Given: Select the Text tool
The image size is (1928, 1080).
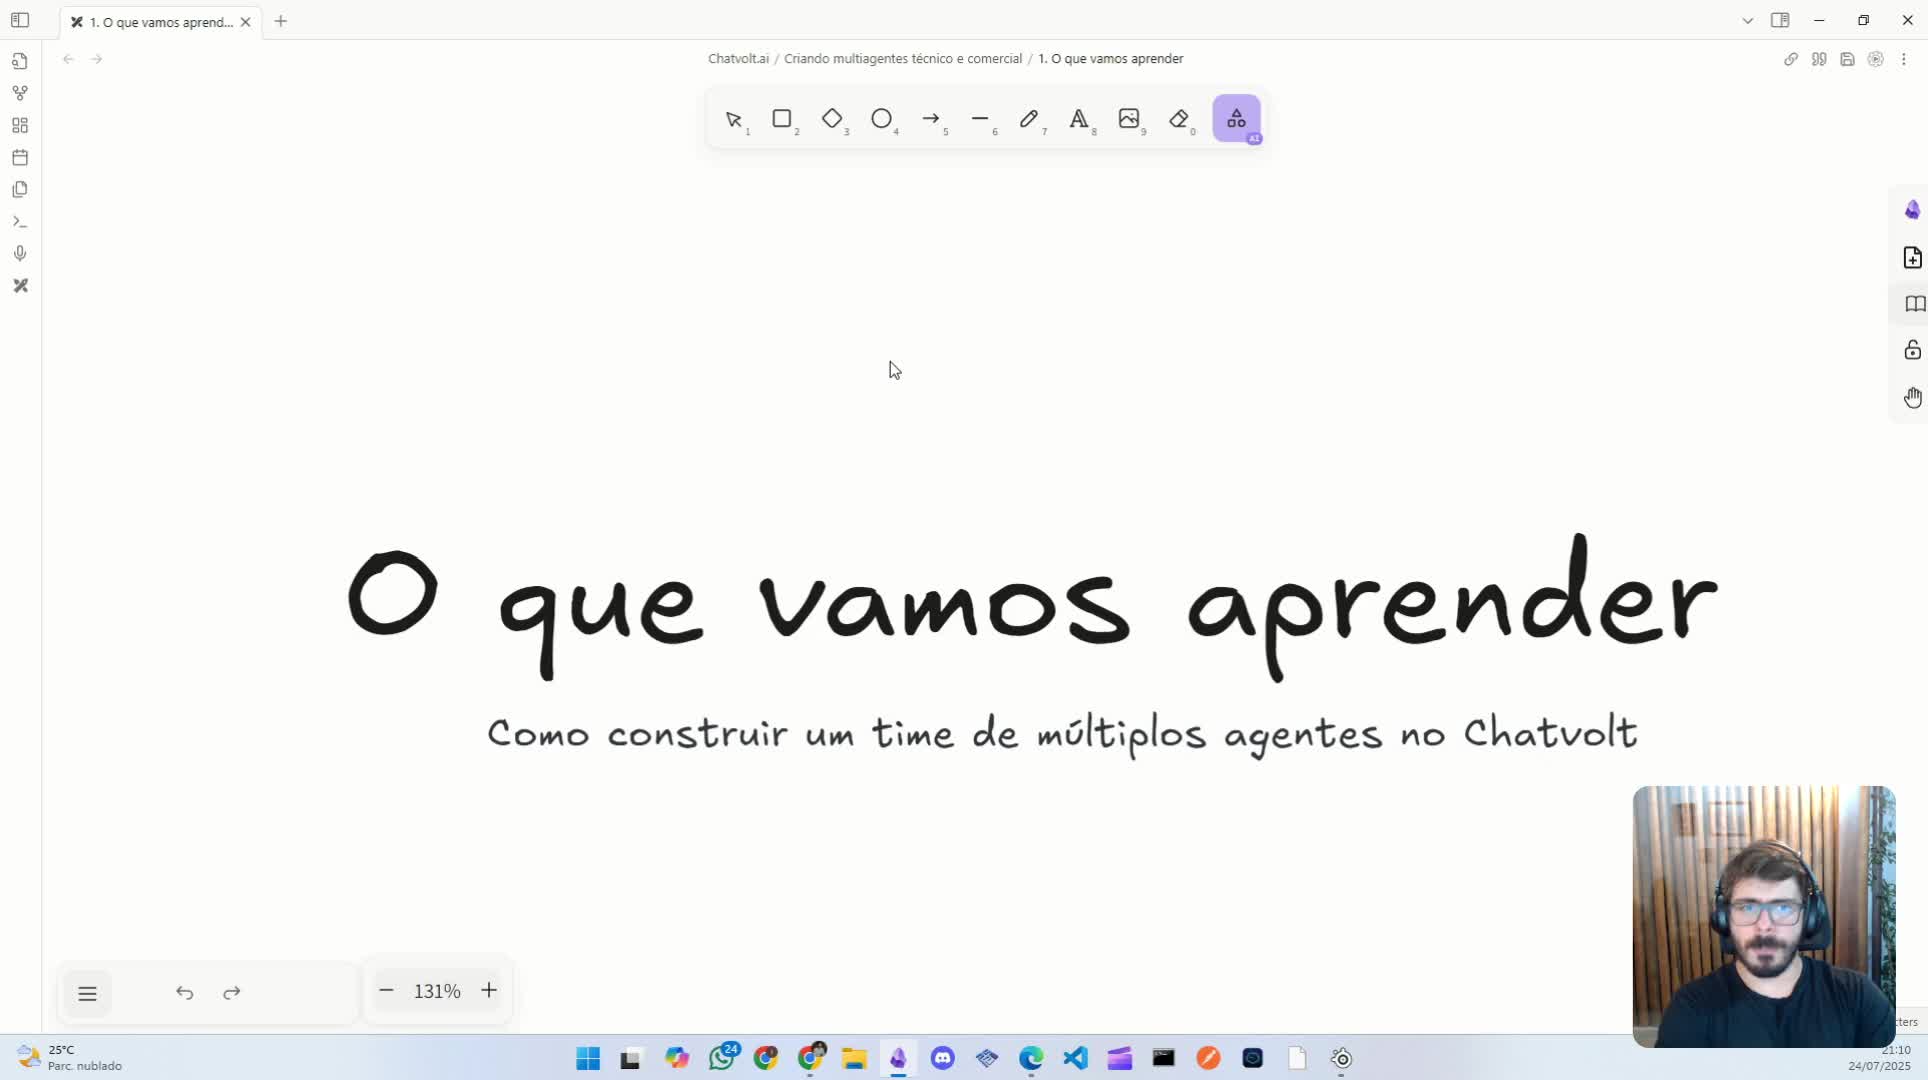Looking at the screenshot, I should pyautogui.click(x=1080, y=119).
